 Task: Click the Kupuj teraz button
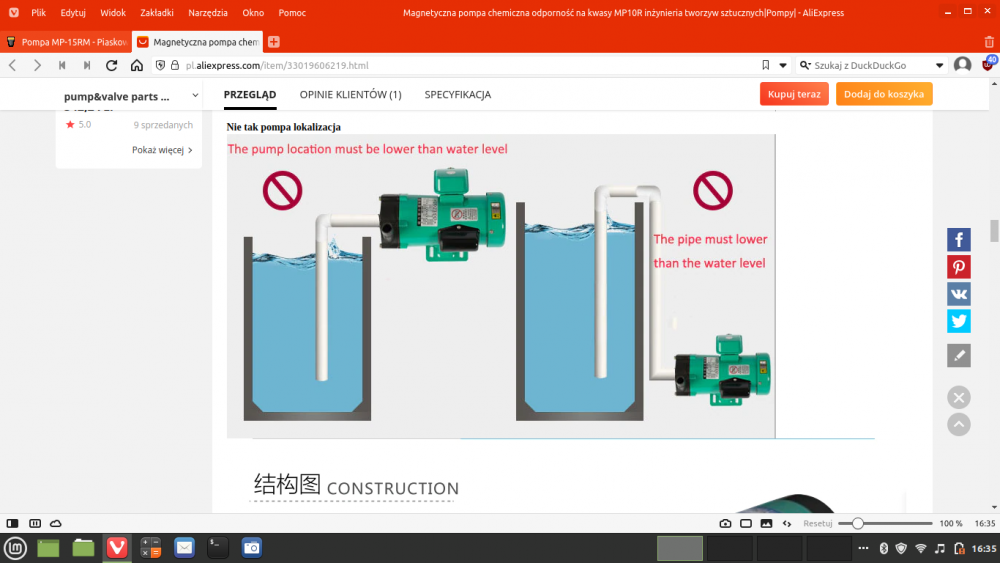pyautogui.click(x=794, y=94)
